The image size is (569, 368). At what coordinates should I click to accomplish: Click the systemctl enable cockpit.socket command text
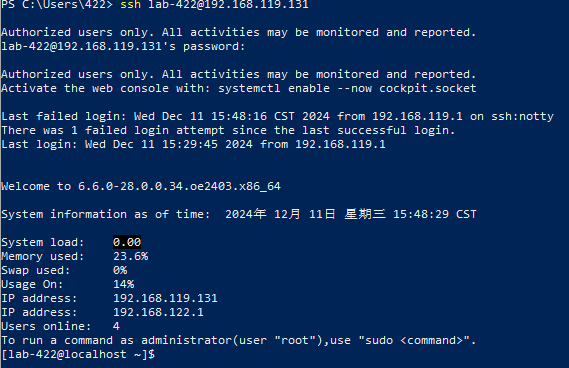(x=347, y=88)
